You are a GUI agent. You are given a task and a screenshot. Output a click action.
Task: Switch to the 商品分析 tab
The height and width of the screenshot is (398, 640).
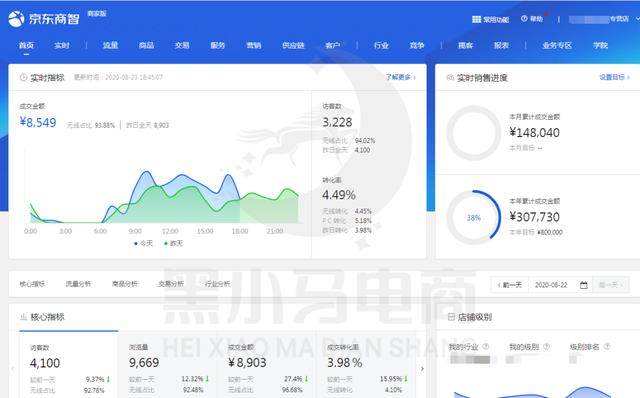coord(124,284)
